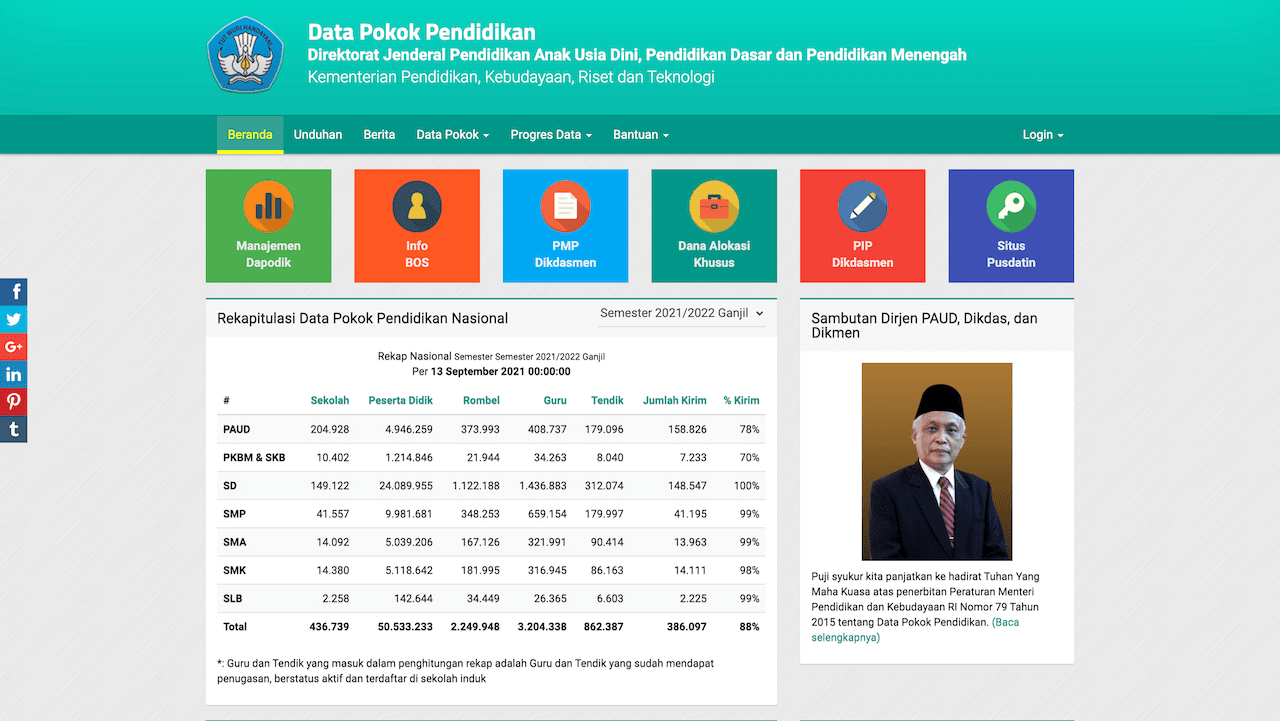
Task: Select the SMA row label
Action: pos(234,542)
